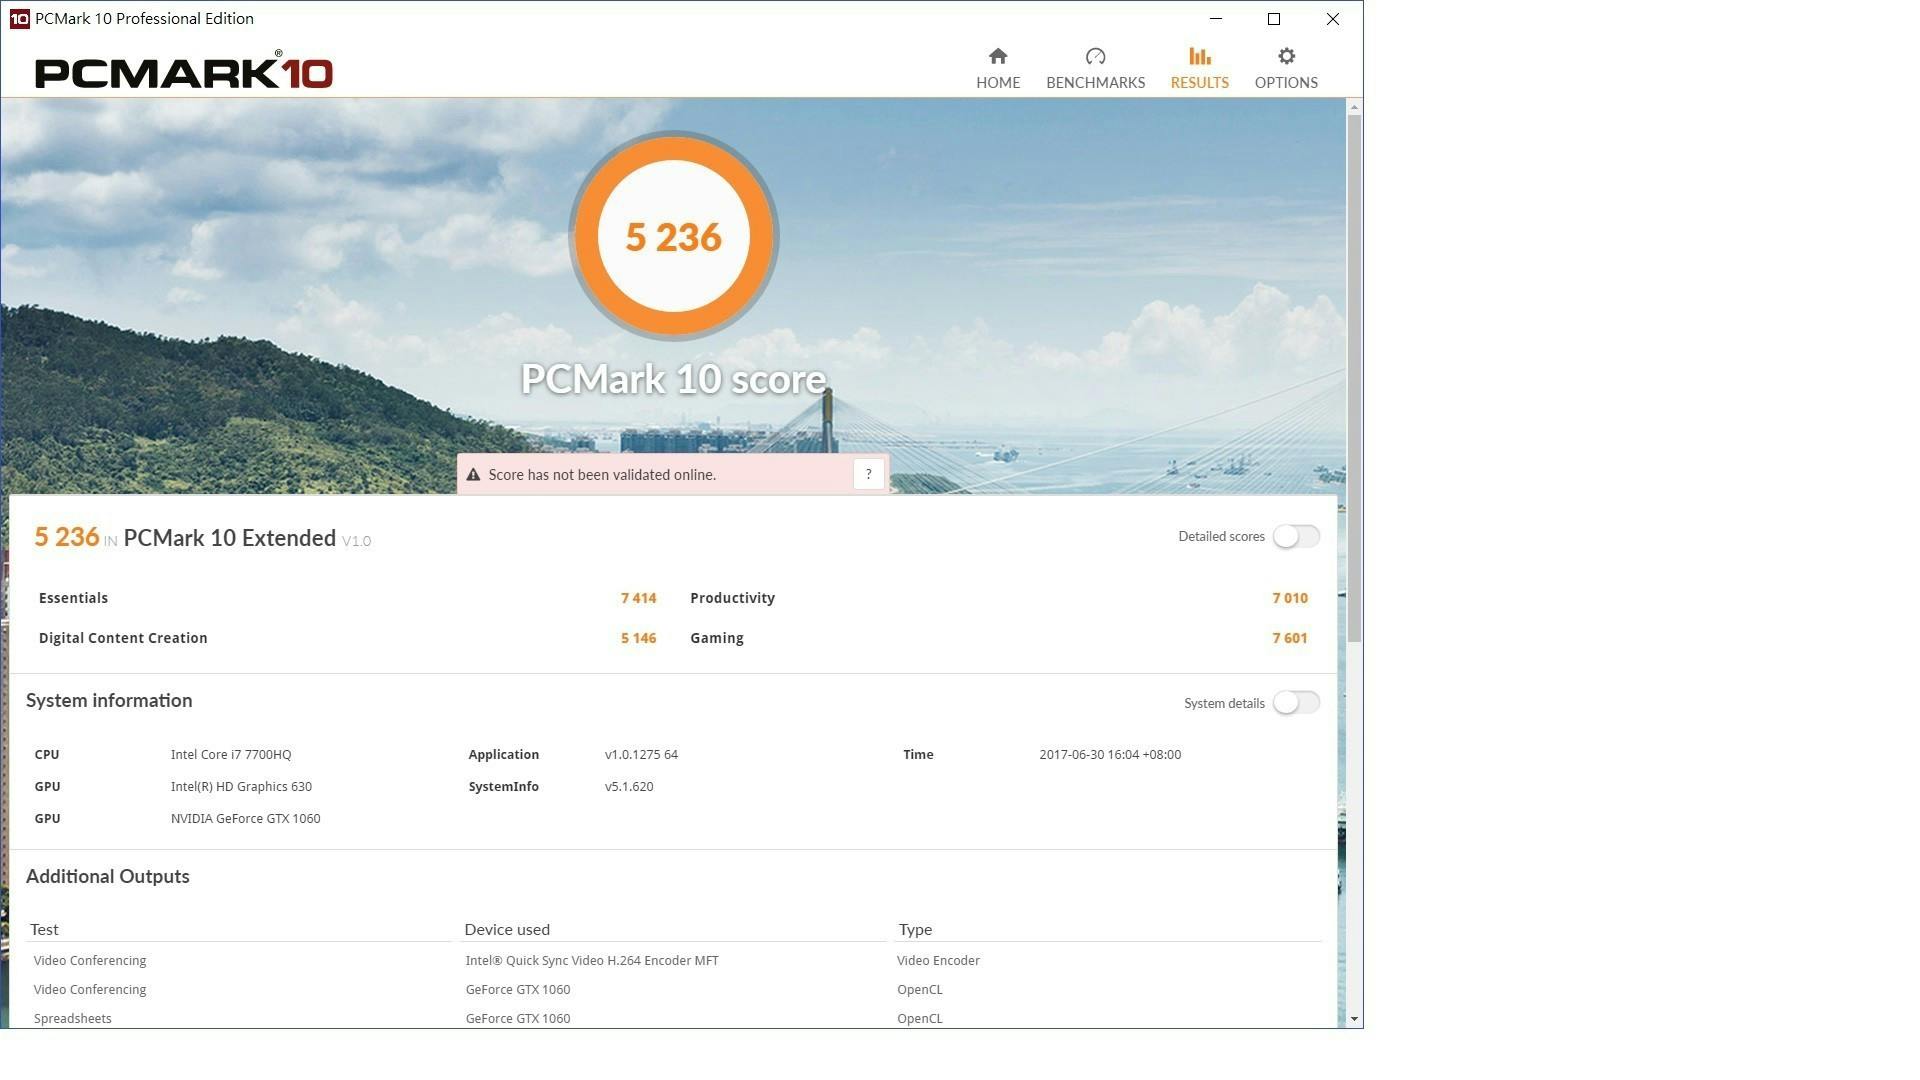The height and width of the screenshot is (1080, 1920).
Task: Click the PCMark 10 Extended heading
Action: (229, 538)
